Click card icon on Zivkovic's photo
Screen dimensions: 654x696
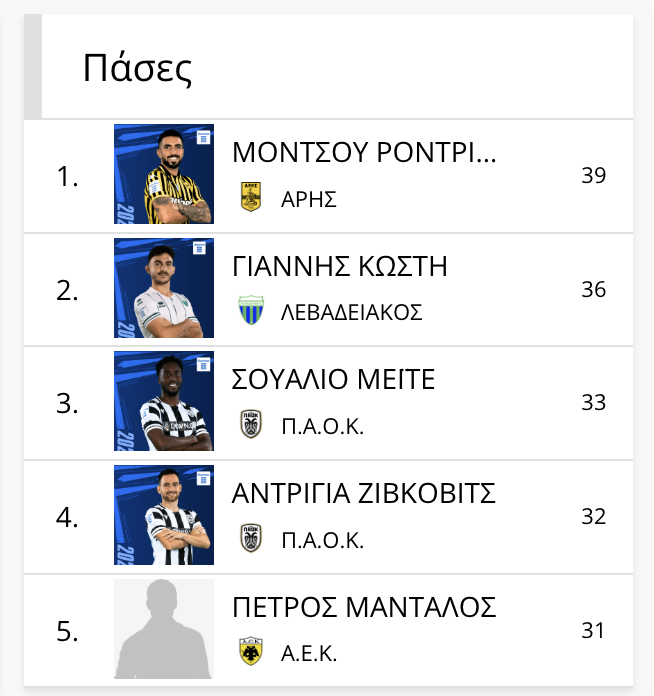[x=203, y=477]
